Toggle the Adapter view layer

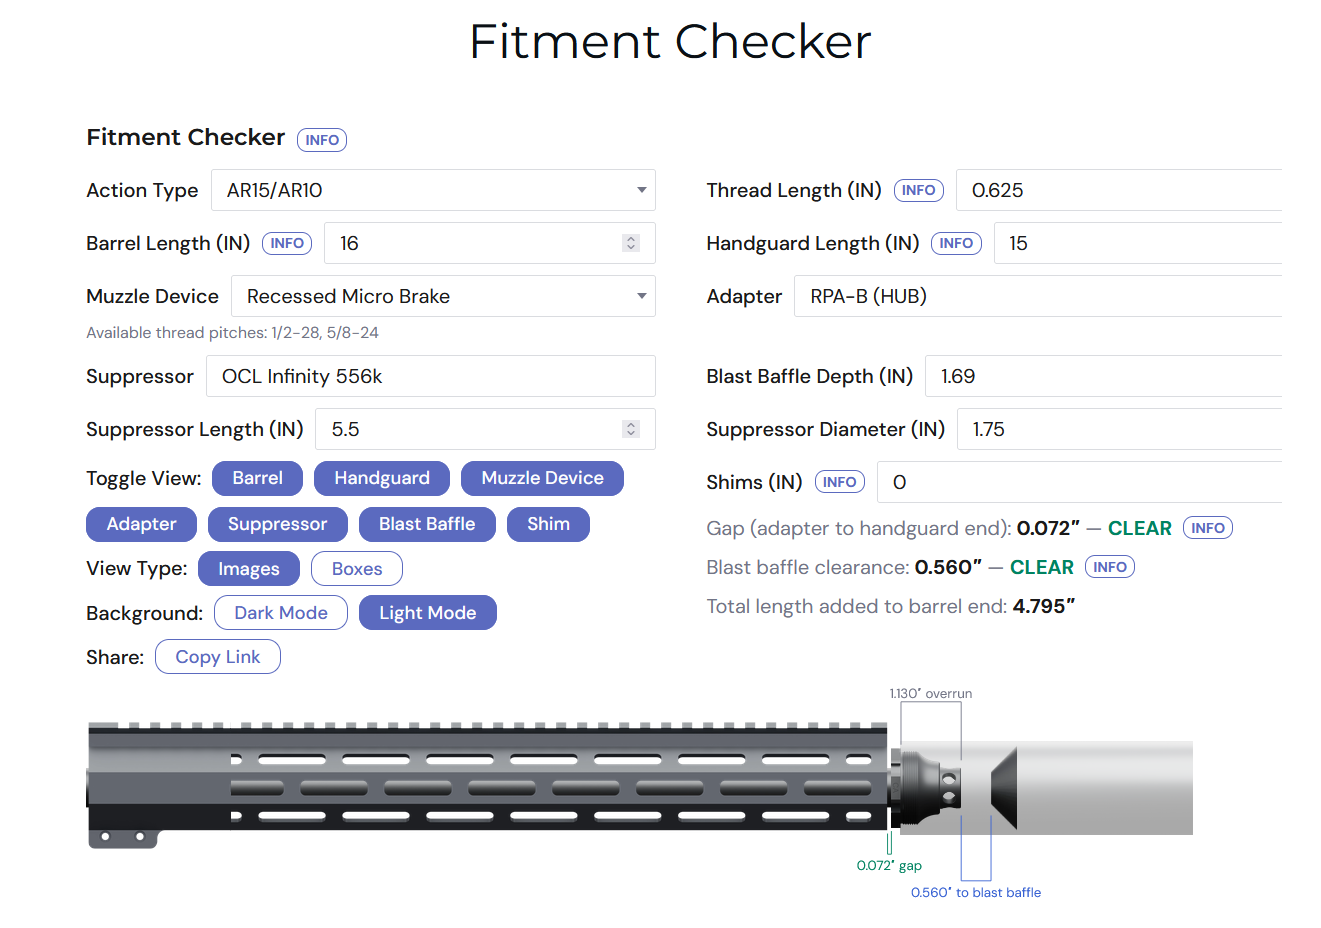[x=141, y=524]
